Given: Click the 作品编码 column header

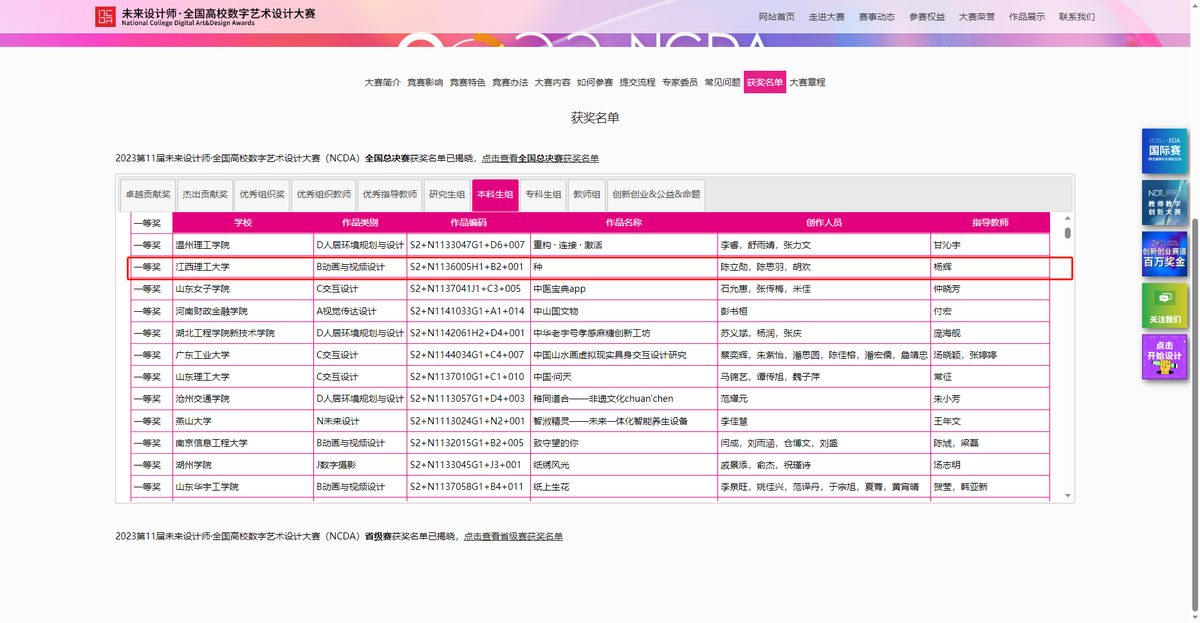Looking at the screenshot, I should [x=468, y=222].
